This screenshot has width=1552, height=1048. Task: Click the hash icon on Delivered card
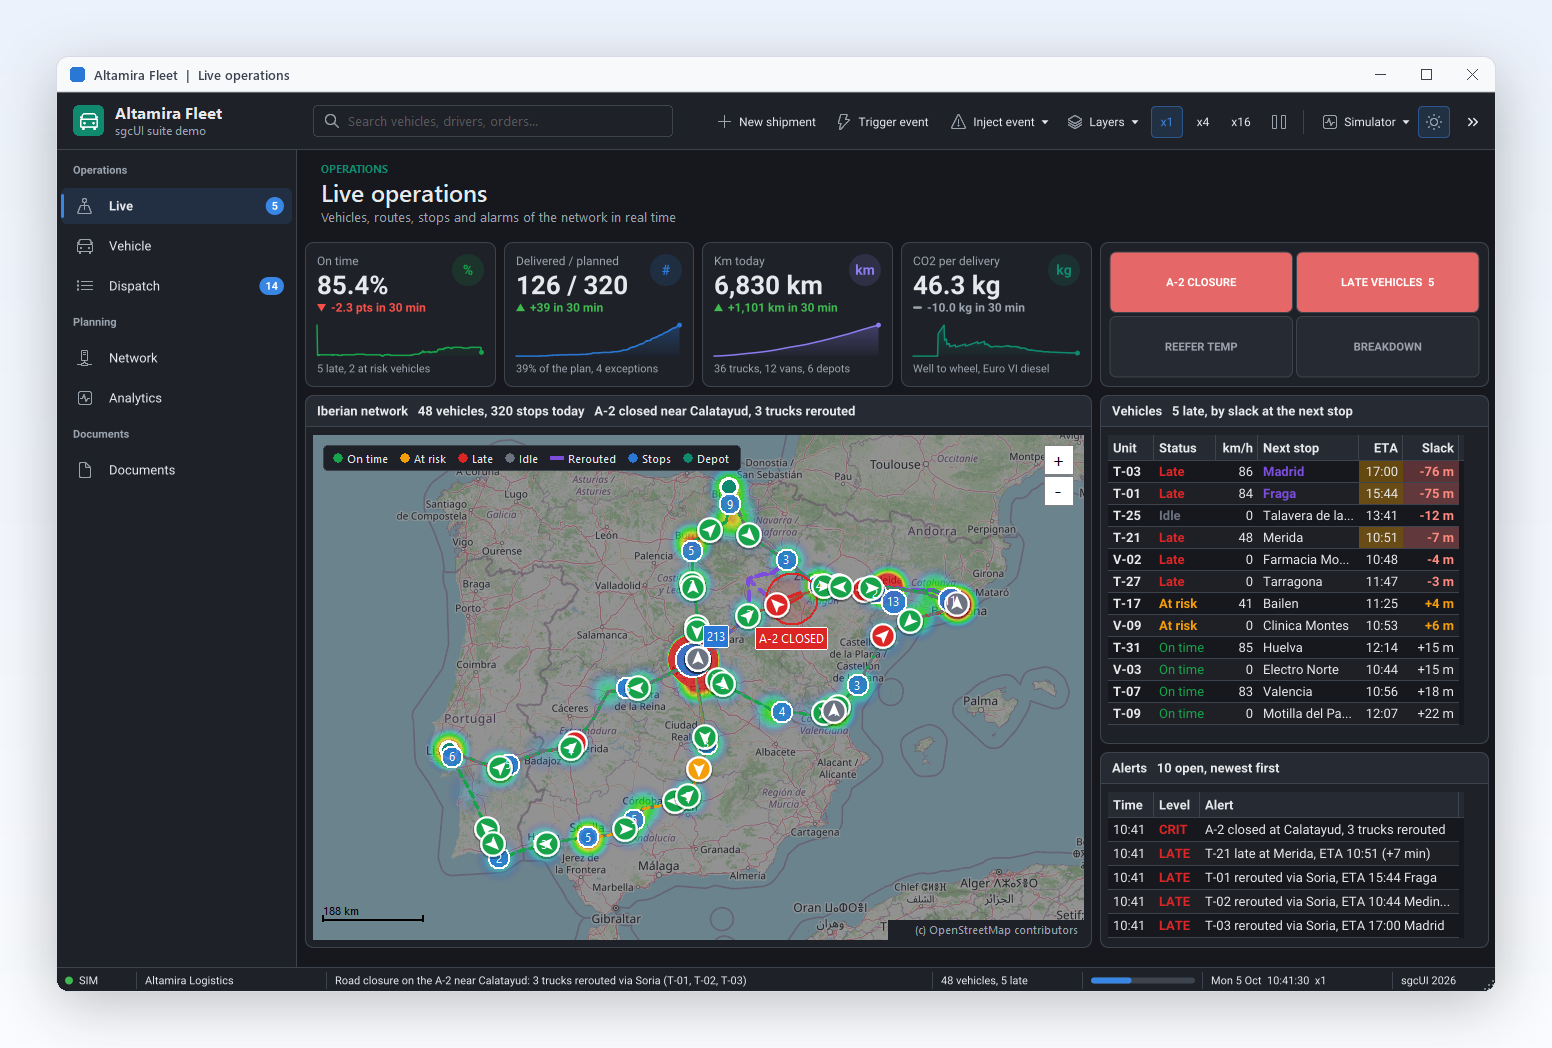(666, 269)
